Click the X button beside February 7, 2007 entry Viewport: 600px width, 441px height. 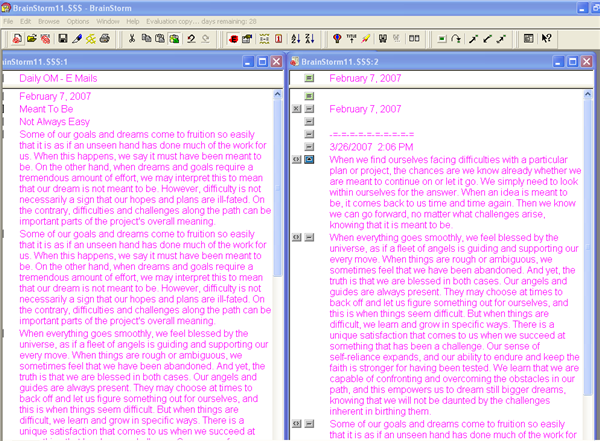tap(297, 109)
